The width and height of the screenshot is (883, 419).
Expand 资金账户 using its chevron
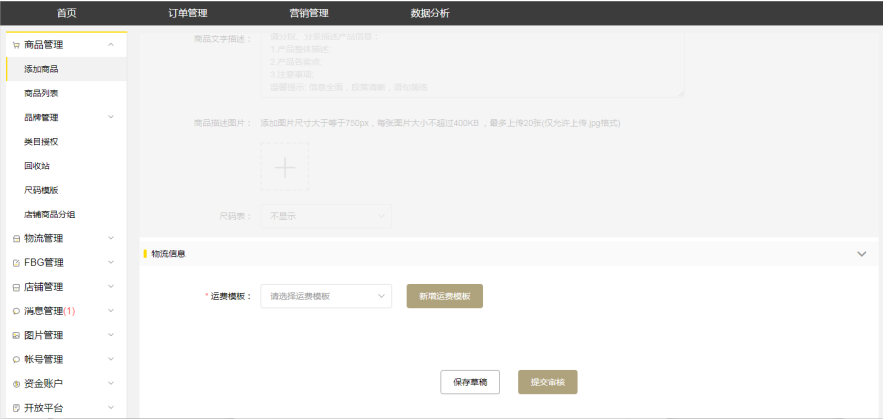pos(111,384)
